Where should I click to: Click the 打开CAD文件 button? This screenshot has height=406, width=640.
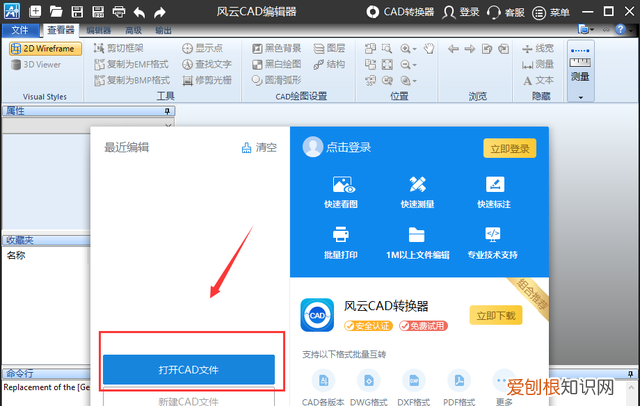click(x=189, y=370)
